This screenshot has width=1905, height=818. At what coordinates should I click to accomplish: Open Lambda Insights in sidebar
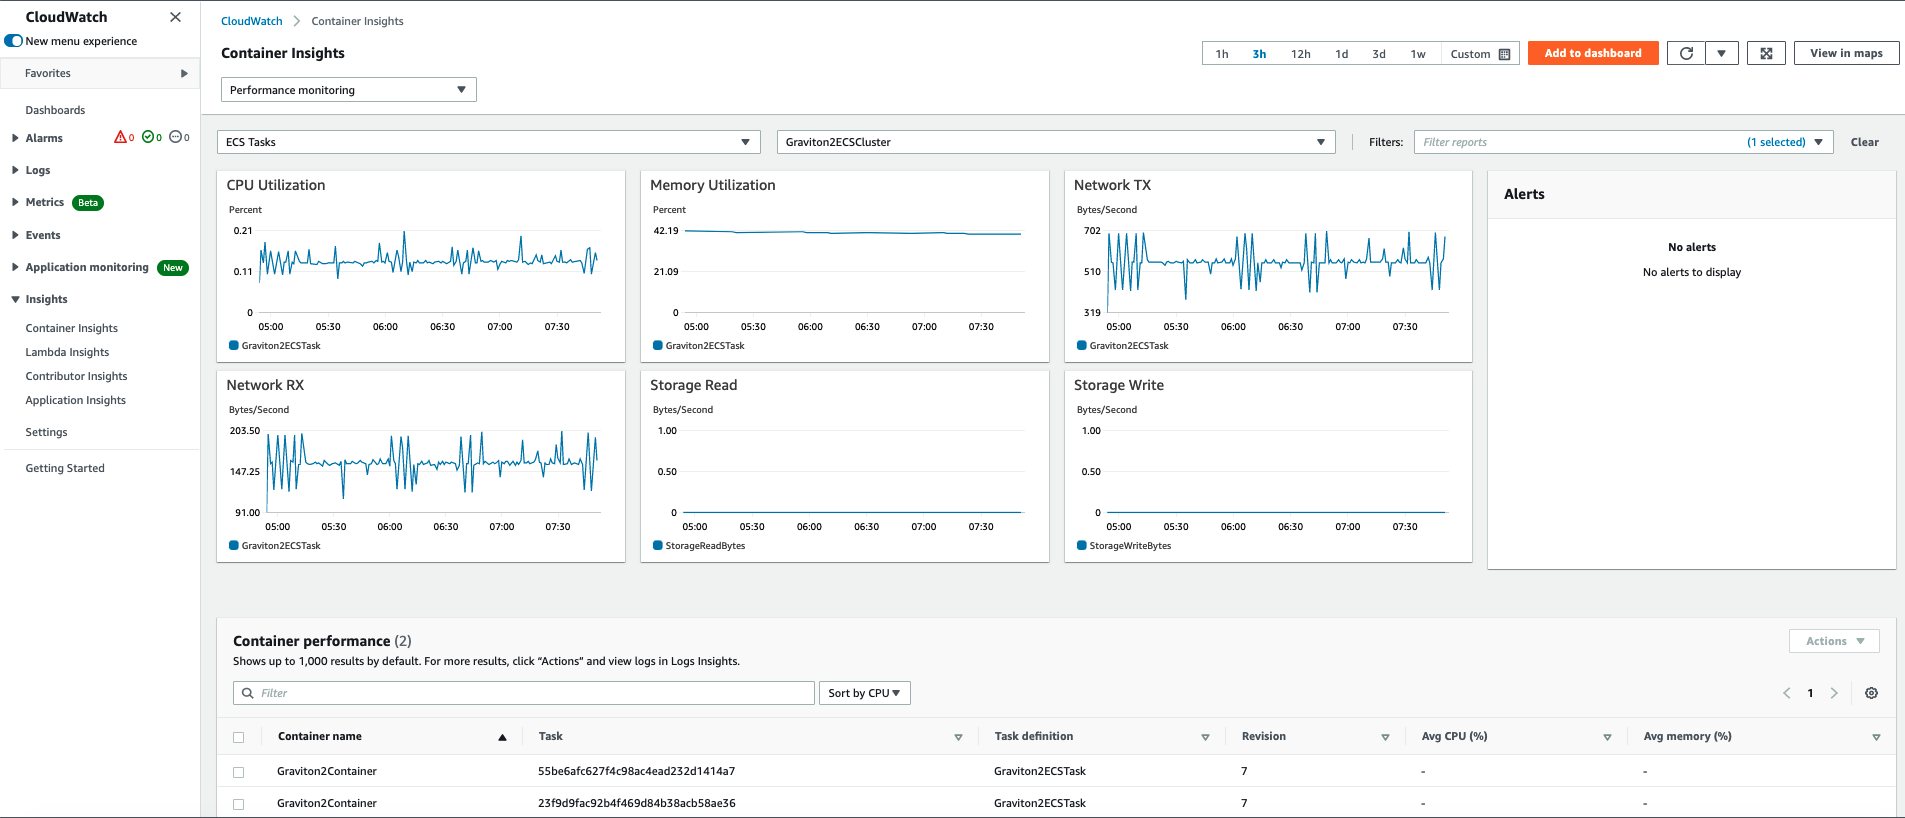(67, 352)
